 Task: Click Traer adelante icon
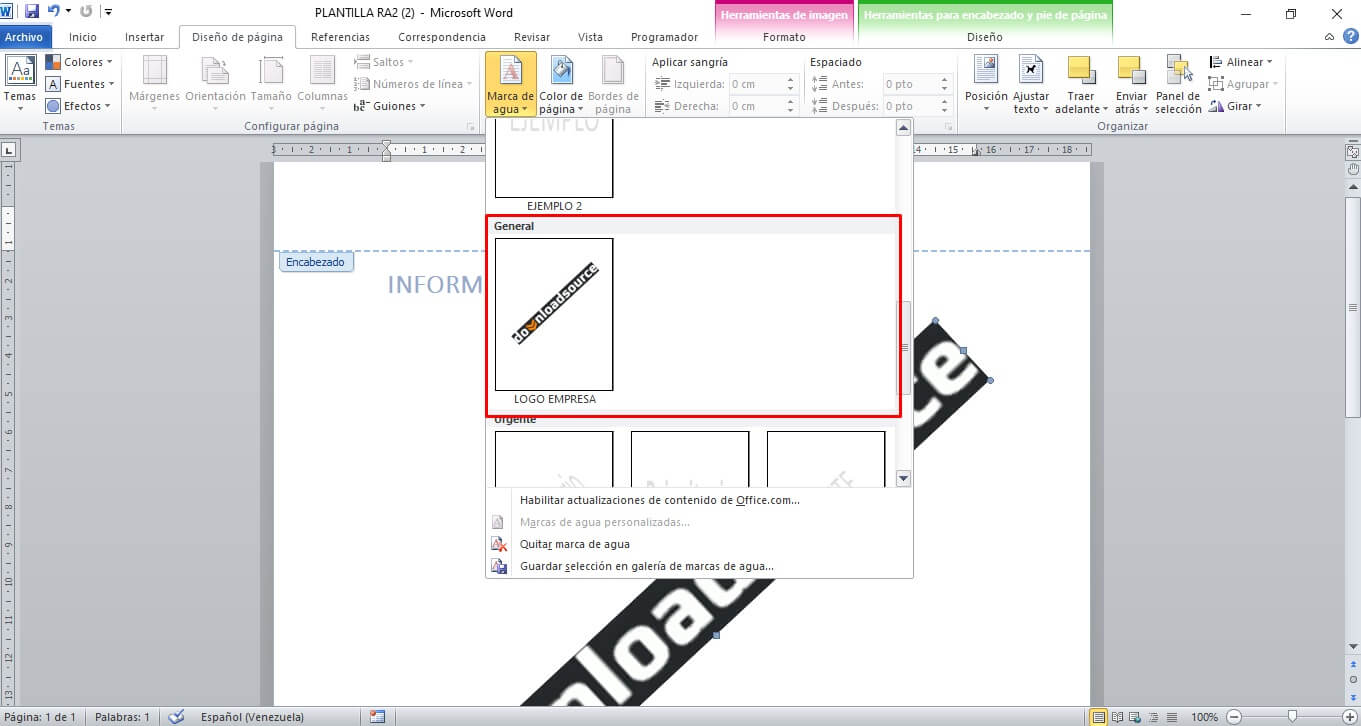1081,70
